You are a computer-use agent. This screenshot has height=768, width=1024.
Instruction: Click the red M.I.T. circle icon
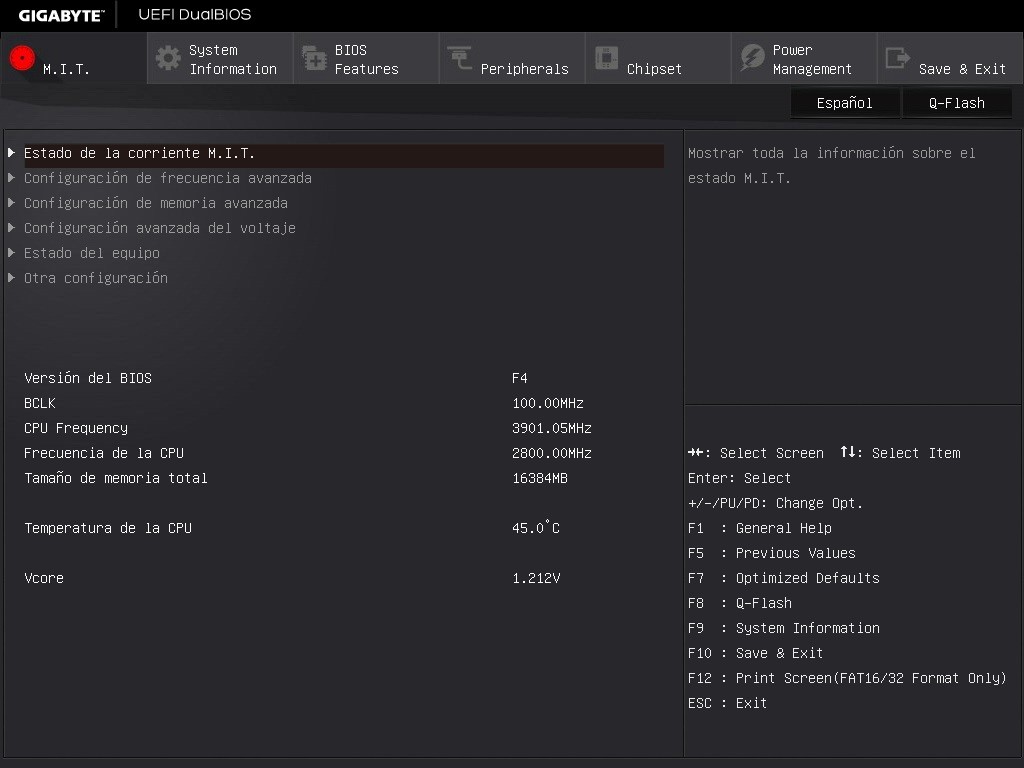[21, 57]
